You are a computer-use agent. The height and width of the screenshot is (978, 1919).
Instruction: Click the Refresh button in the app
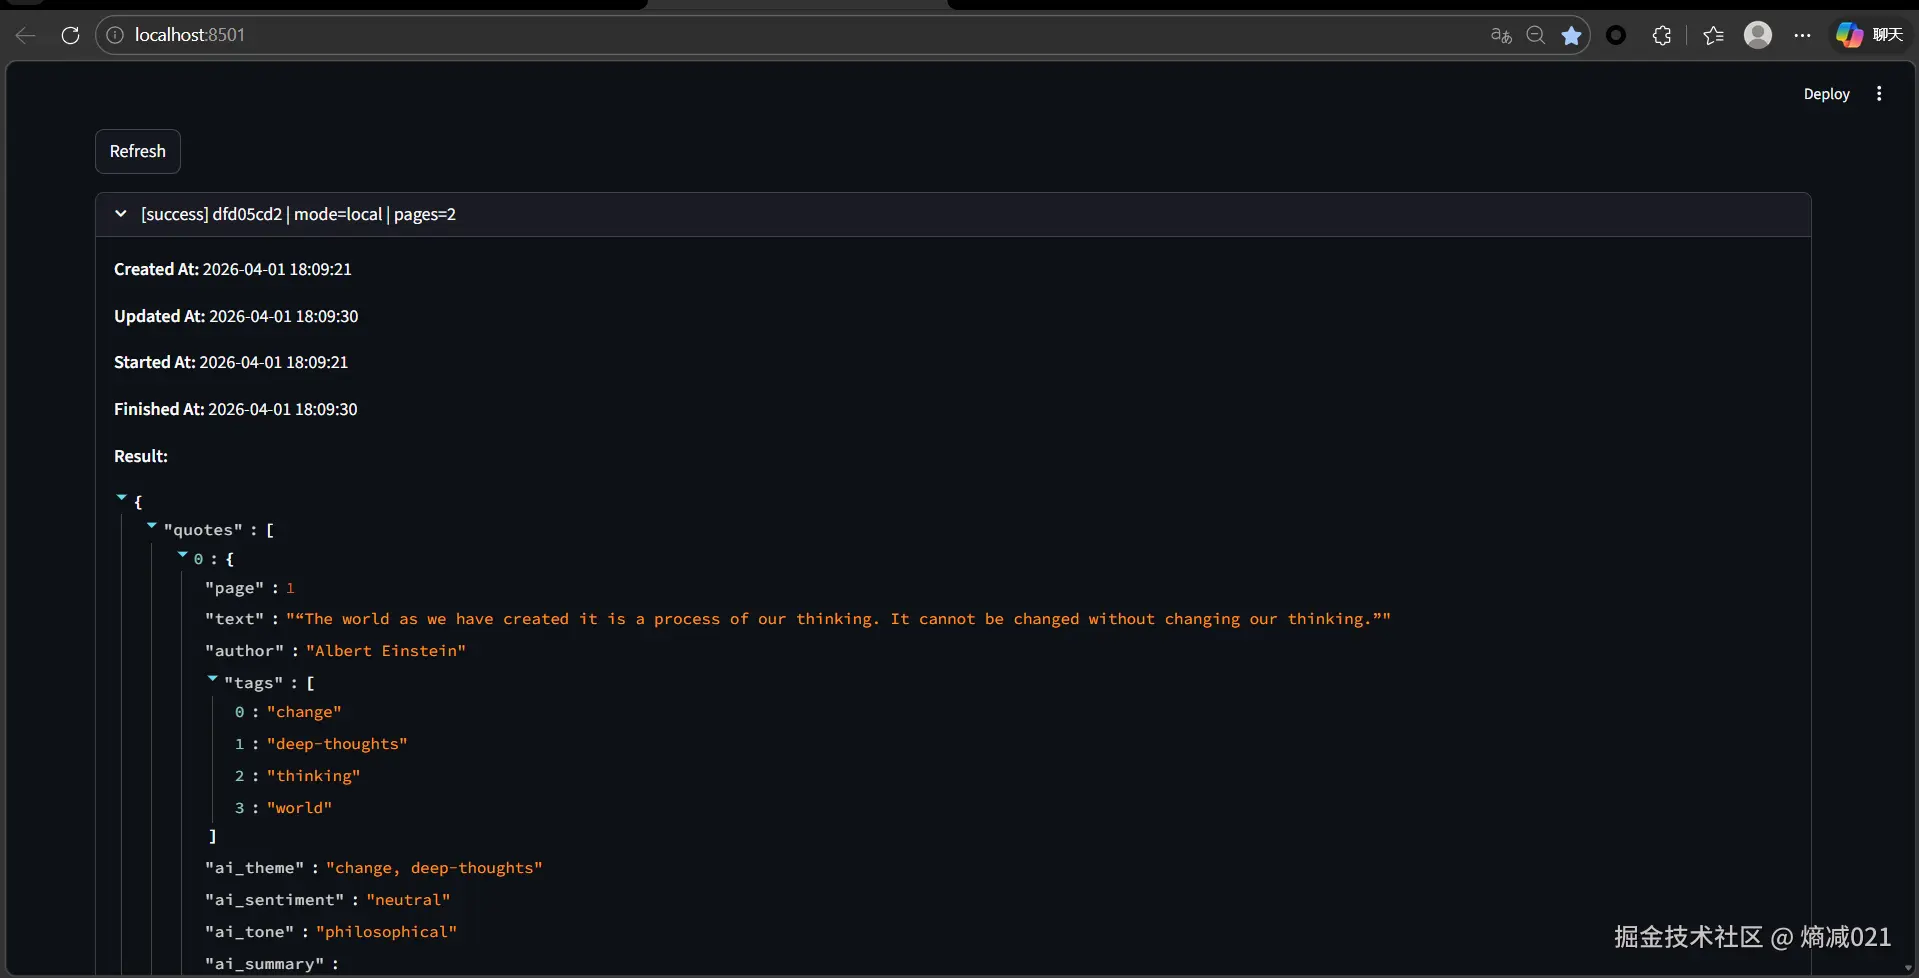137,151
